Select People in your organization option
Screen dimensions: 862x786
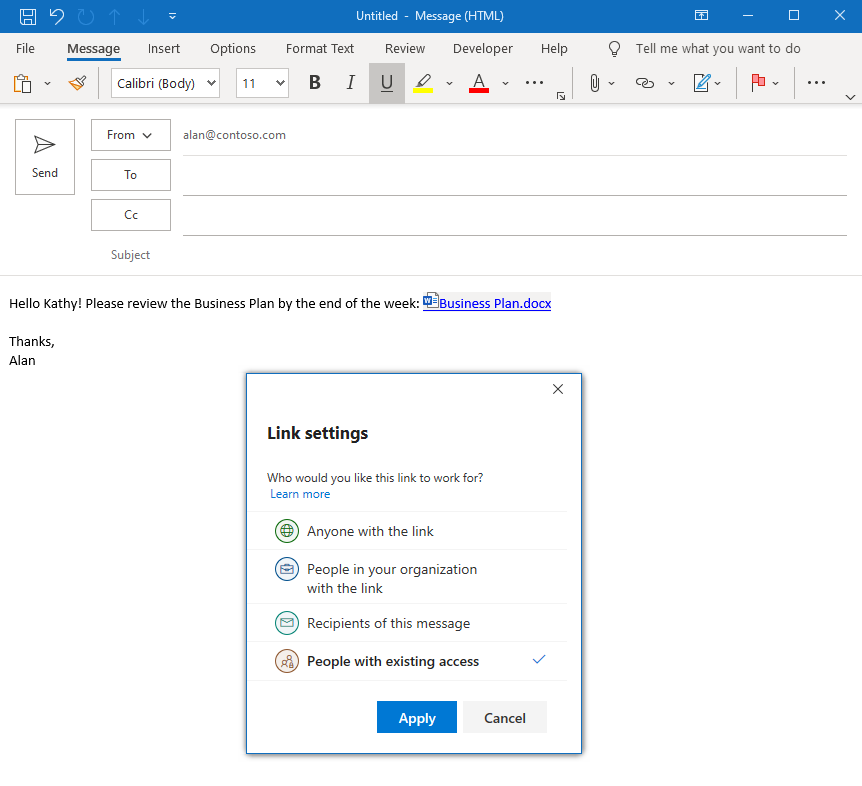407,578
